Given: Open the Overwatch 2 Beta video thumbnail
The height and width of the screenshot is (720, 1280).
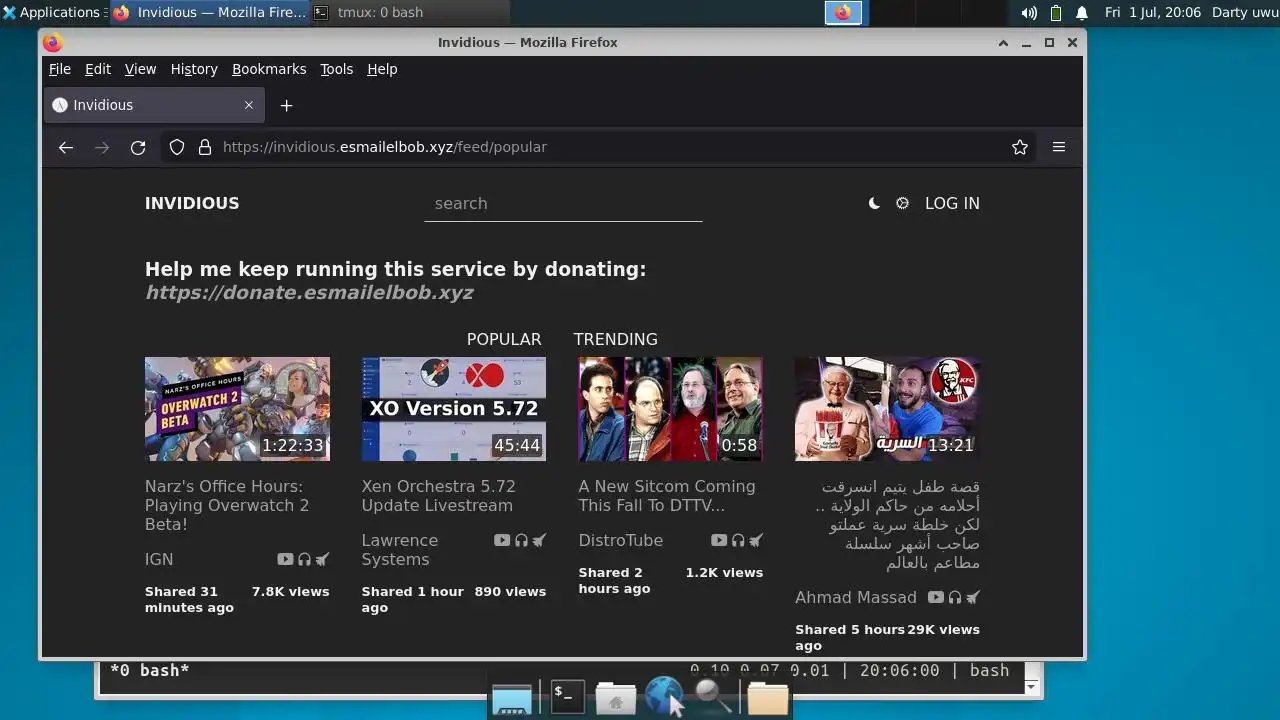Looking at the screenshot, I should (x=237, y=409).
